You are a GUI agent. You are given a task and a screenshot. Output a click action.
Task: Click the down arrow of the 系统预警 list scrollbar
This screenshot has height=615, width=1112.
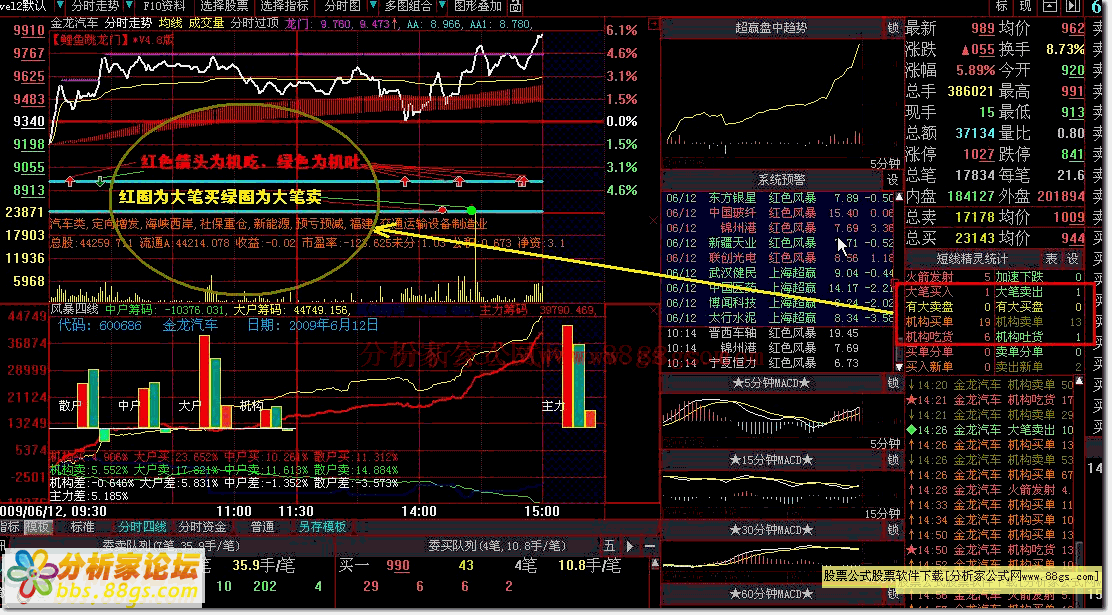[x=899, y=367]
